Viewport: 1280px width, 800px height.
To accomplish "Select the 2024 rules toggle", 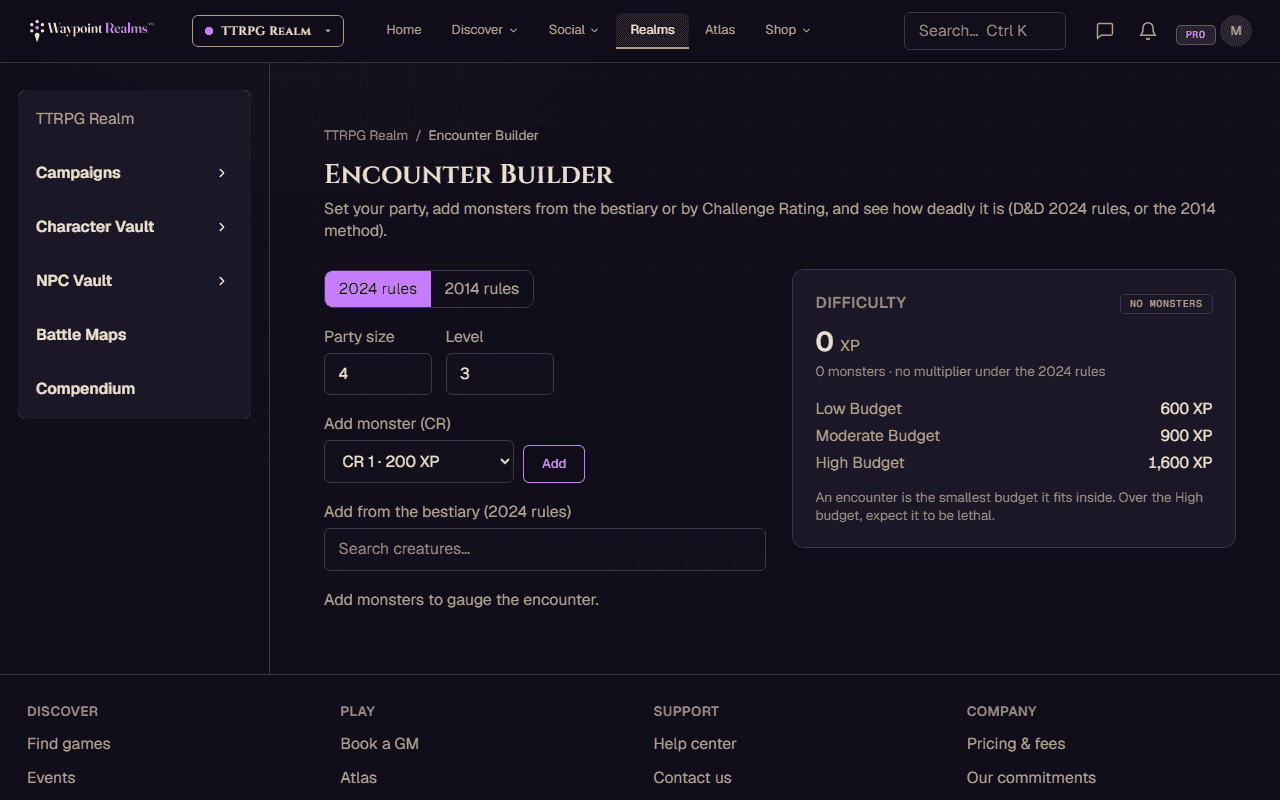I will [x=378, y=289].
